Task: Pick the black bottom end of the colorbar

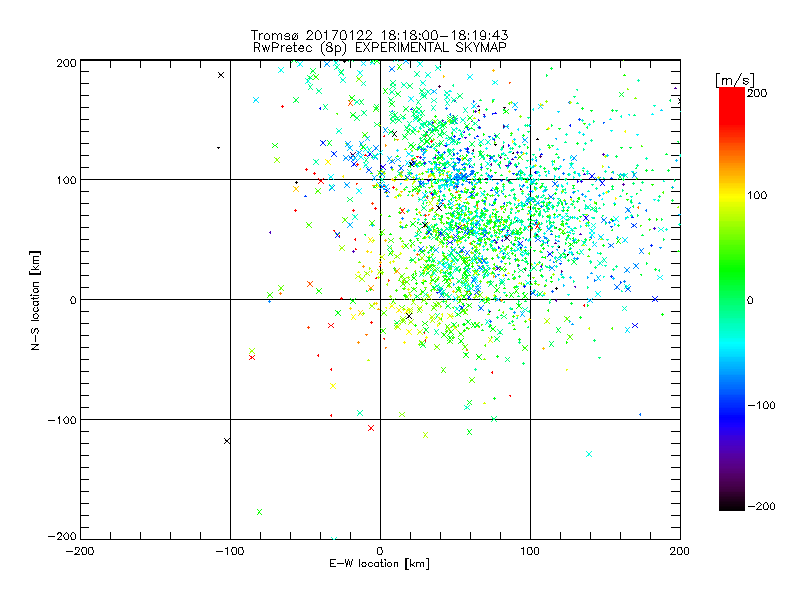Action: coord(732,506)
